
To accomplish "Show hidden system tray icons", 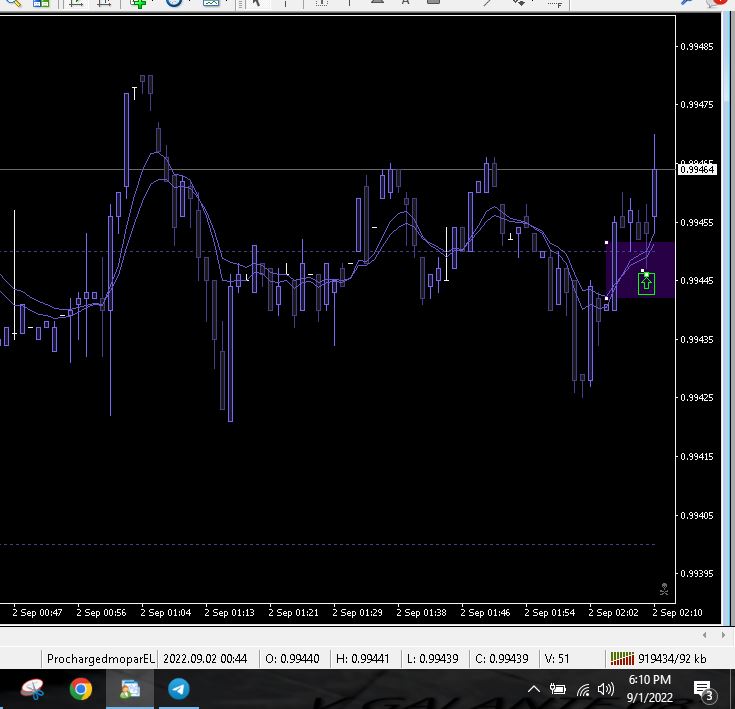I will (x=533, y=689).
